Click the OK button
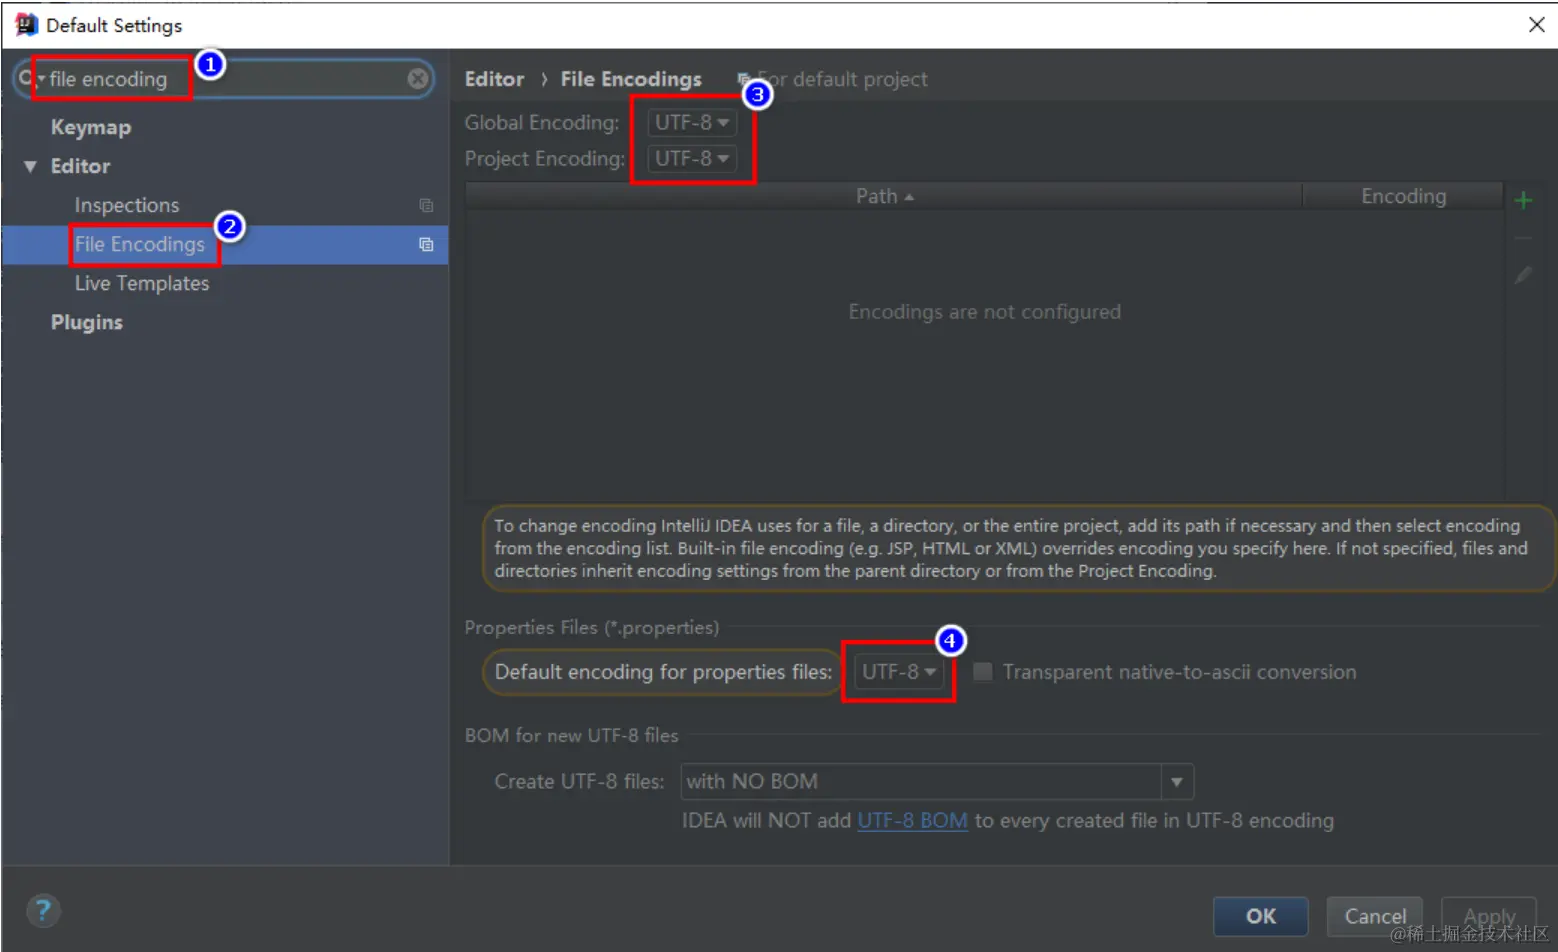The height and width of the screenshot is (952, 1558). [1260, 916]
